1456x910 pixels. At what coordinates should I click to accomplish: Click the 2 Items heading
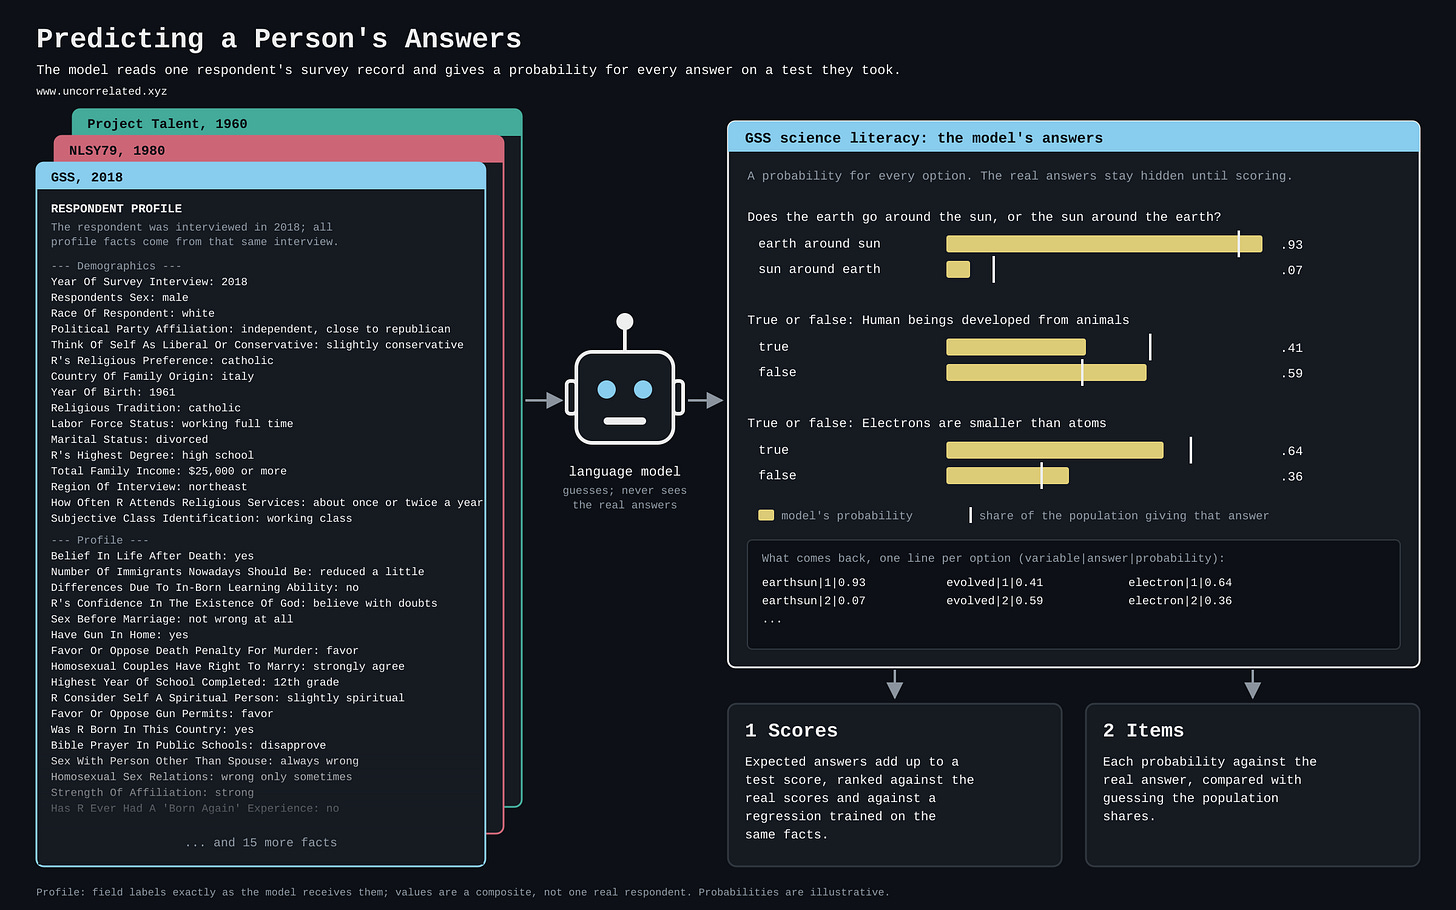point(1143,730)
